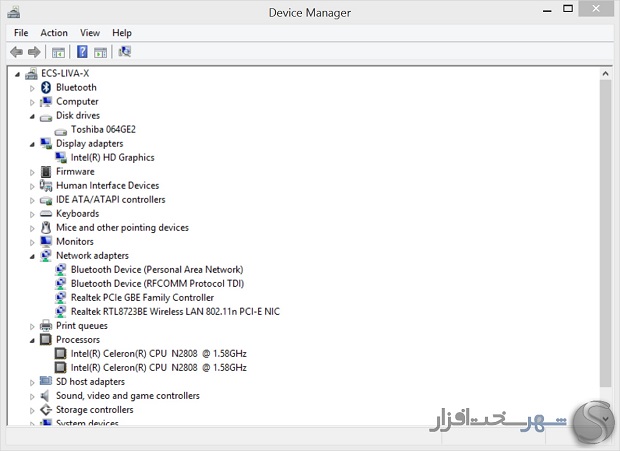Click the Print queues printer icon
This screenshot has height=451, width=620.
[x=46, y=326]
